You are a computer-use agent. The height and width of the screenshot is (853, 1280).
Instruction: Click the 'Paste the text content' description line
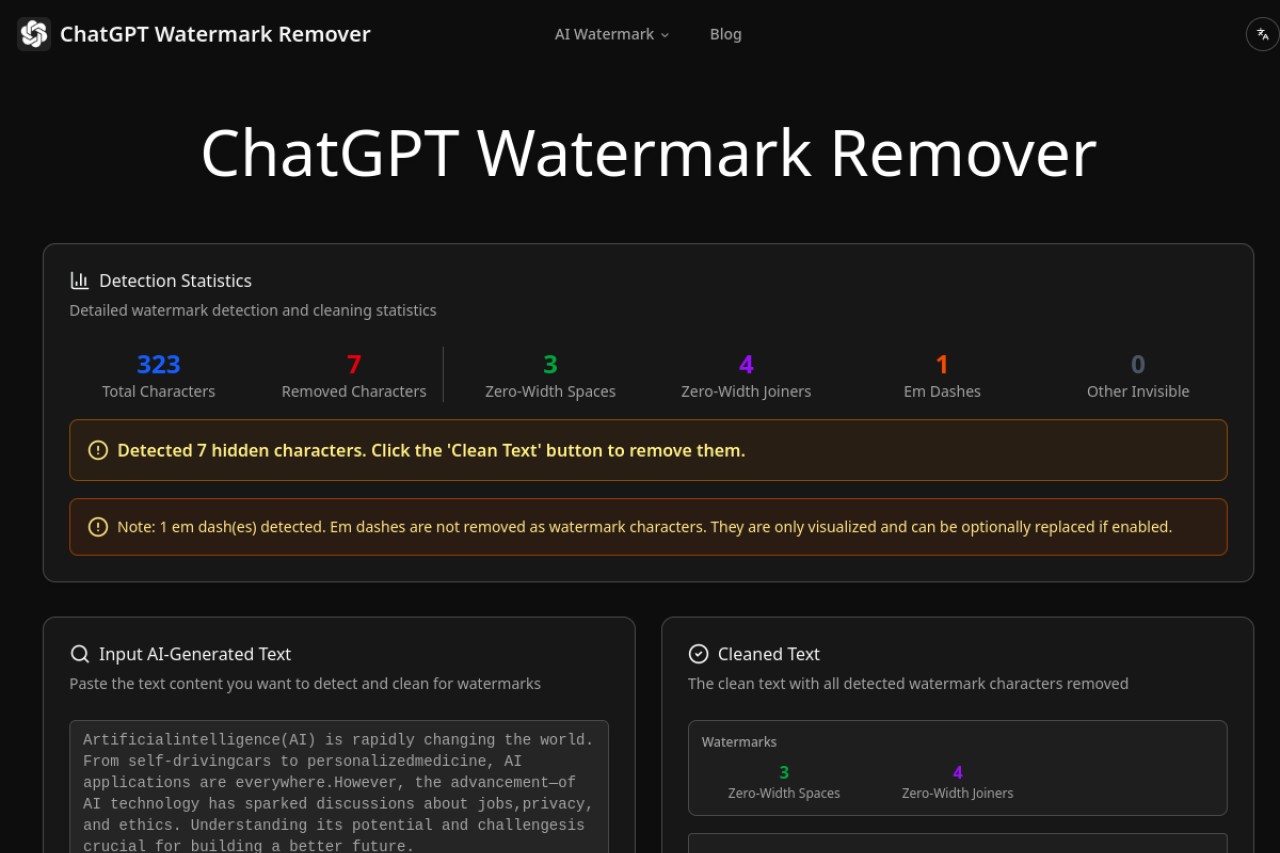pyautogui.click(x=305, y=684)
